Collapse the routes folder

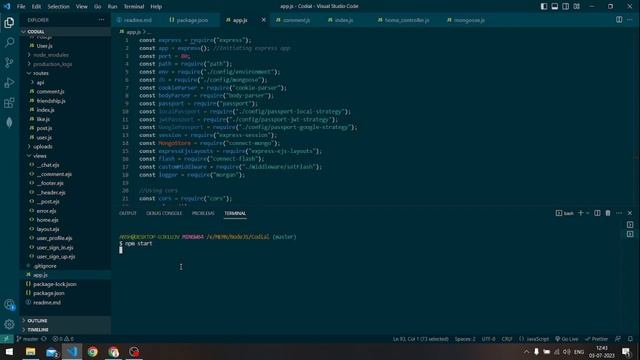click(x=65, y=73)
